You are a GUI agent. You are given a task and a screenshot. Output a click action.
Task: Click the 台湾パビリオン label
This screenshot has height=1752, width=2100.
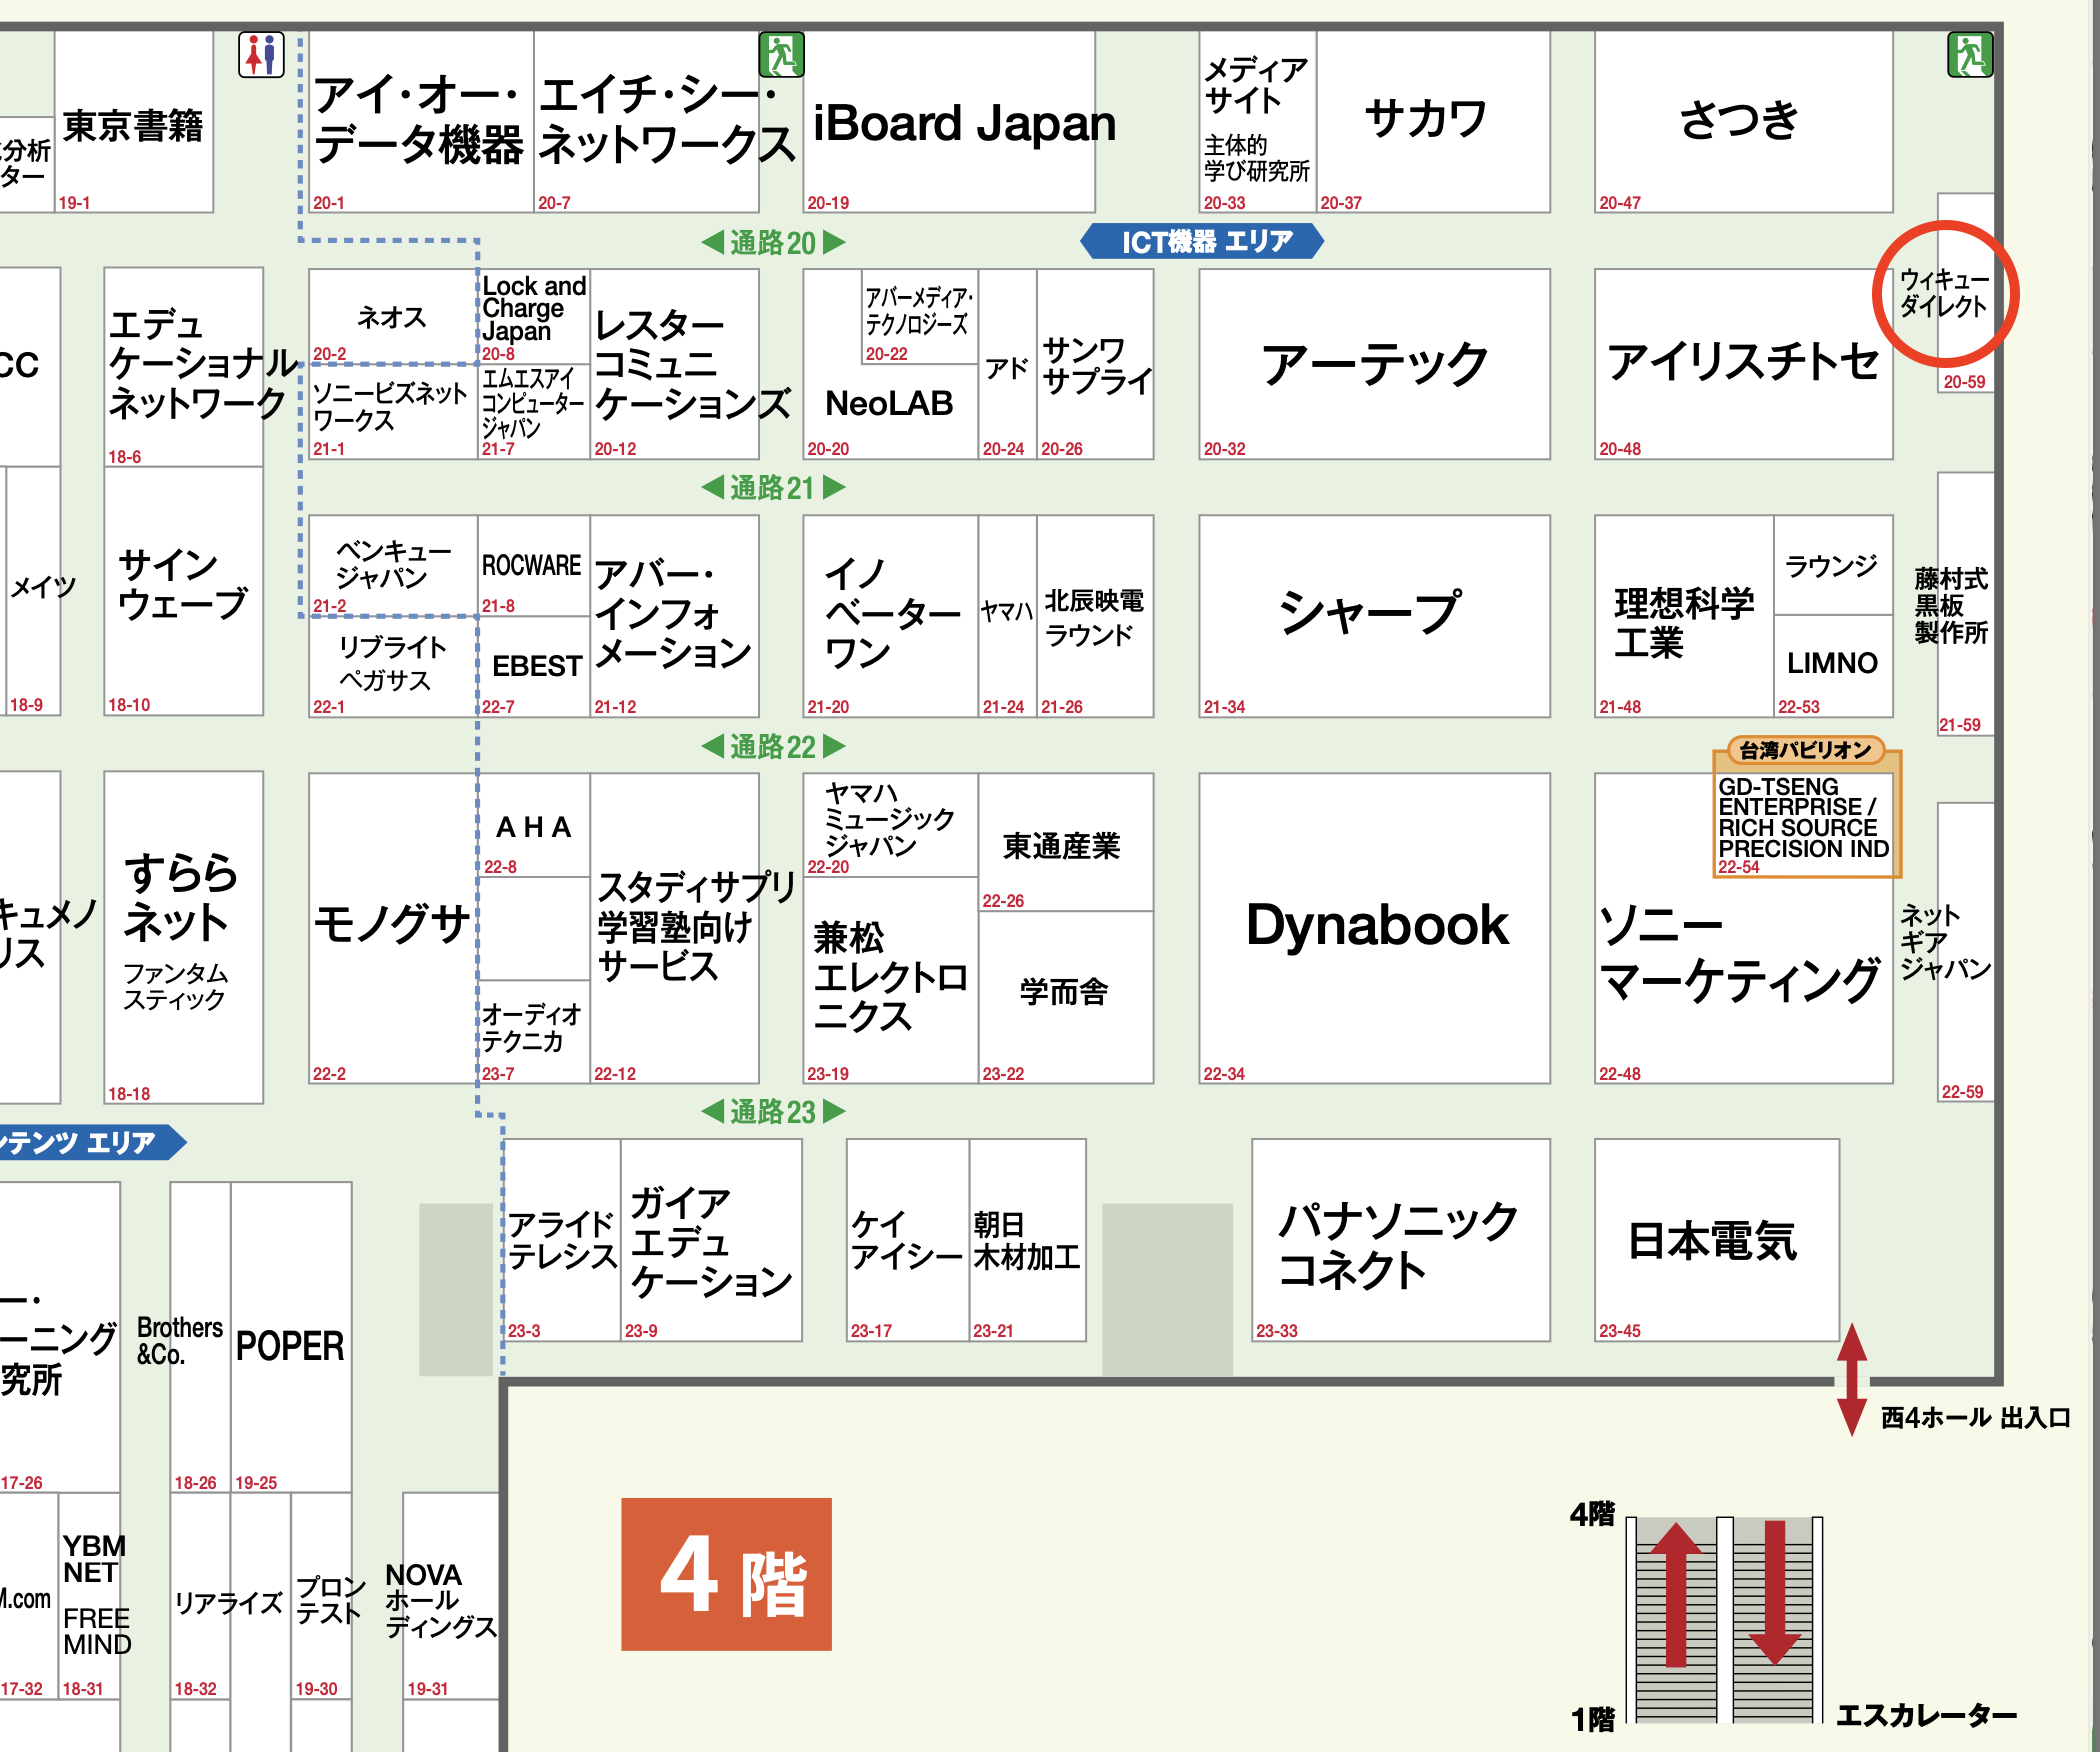(1805, 750)
